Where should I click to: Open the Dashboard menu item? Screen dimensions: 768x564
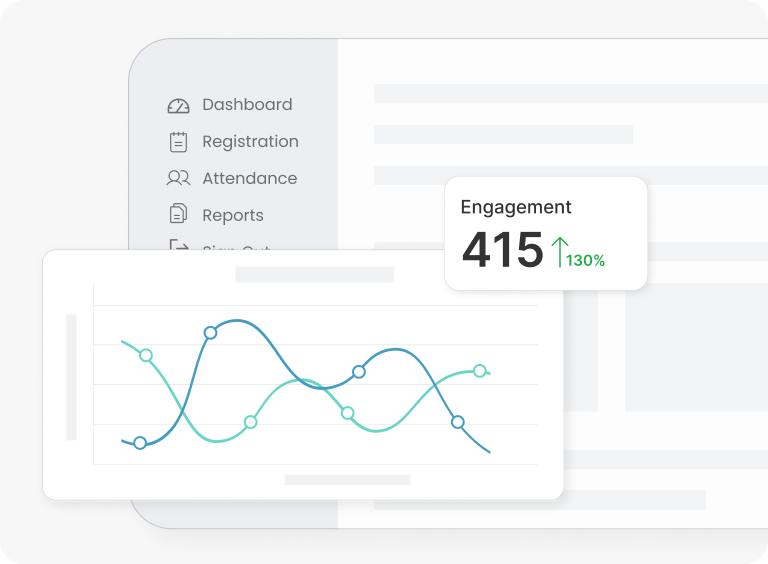pos(247,105)
